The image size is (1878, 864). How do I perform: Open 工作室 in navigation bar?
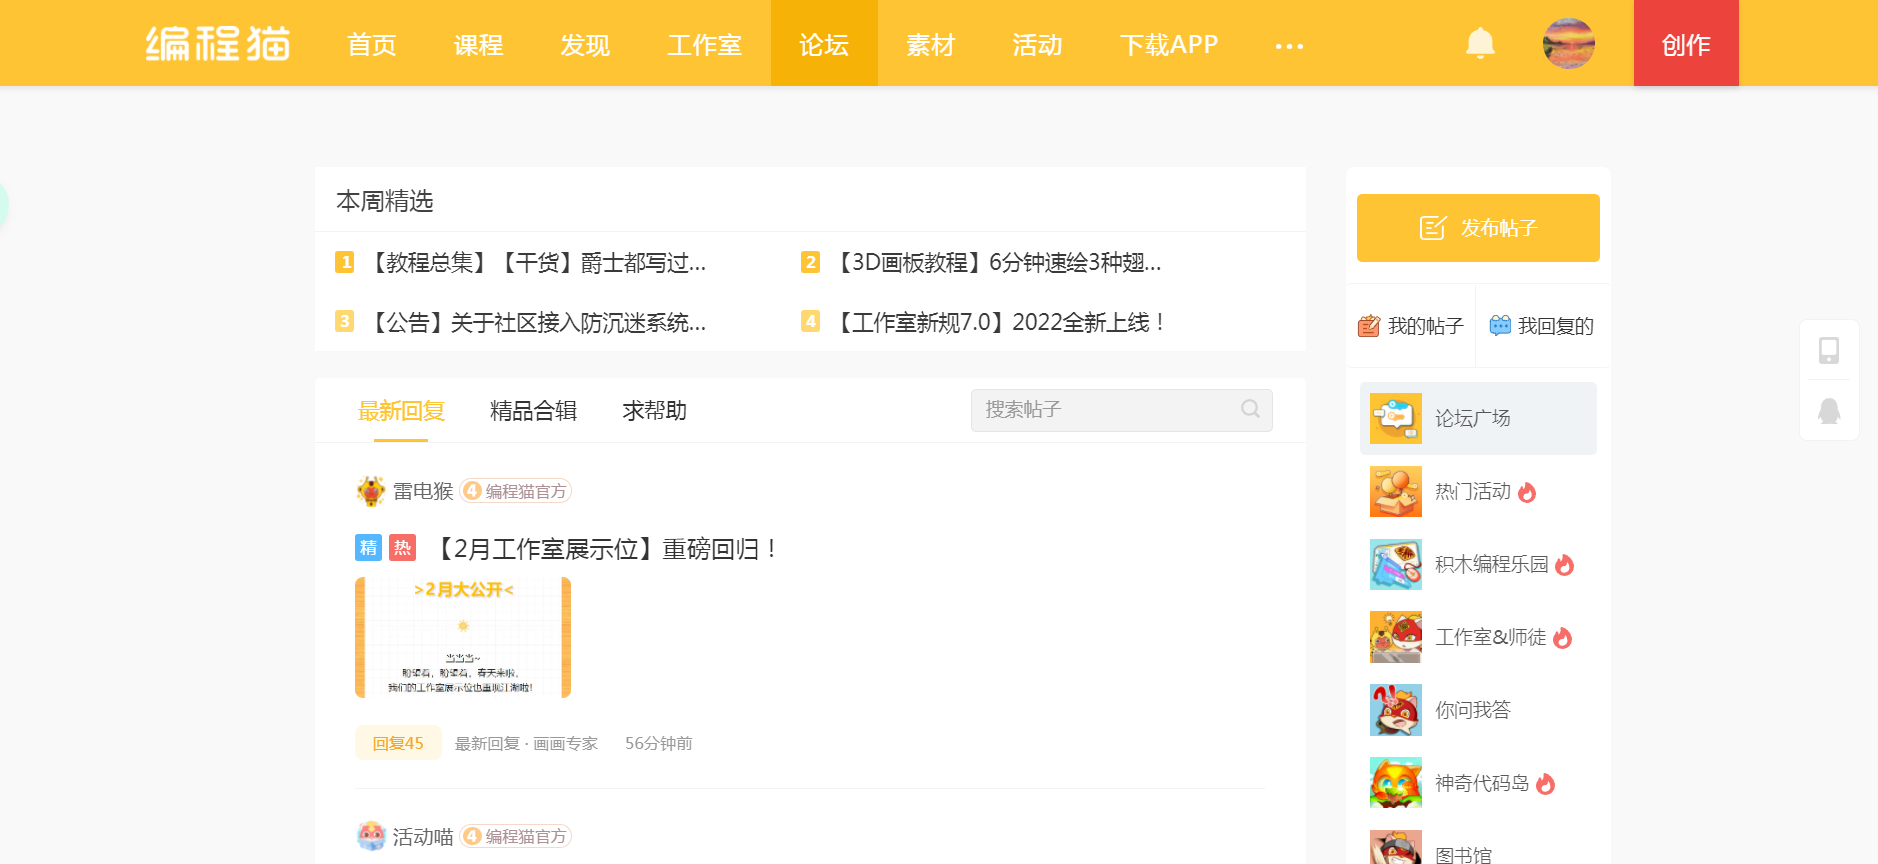(705, 45)
